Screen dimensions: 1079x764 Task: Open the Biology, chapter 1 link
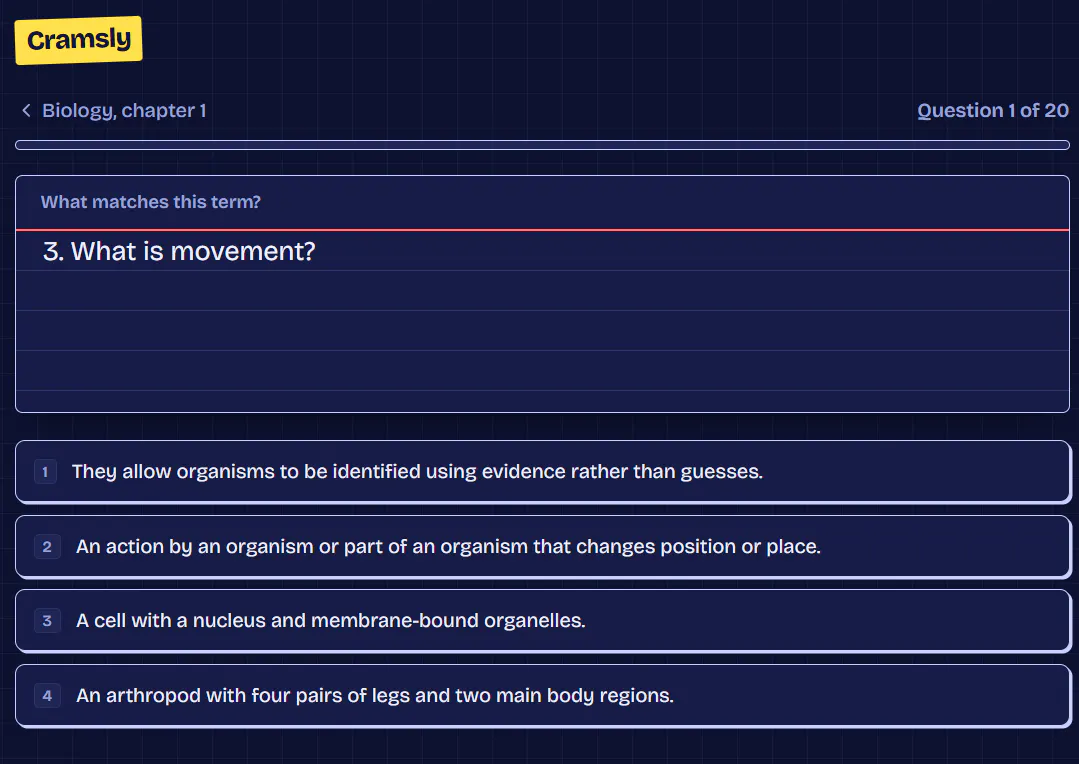click(124, 110)
